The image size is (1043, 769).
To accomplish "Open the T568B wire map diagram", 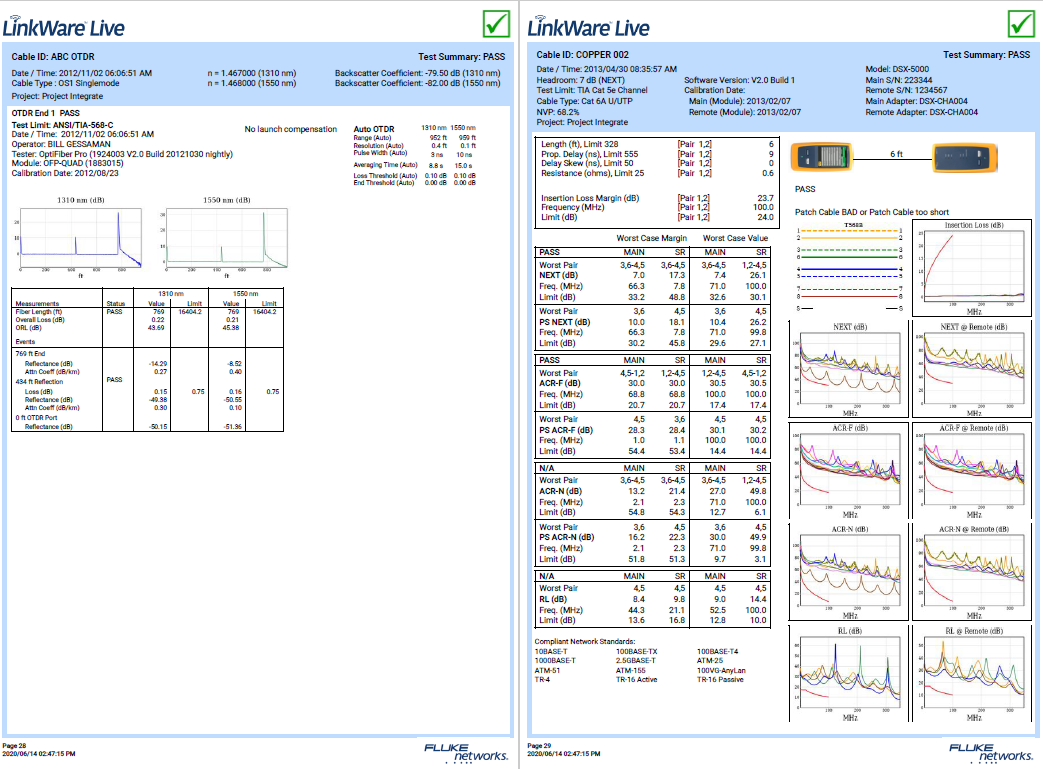I will click(849, 267).
